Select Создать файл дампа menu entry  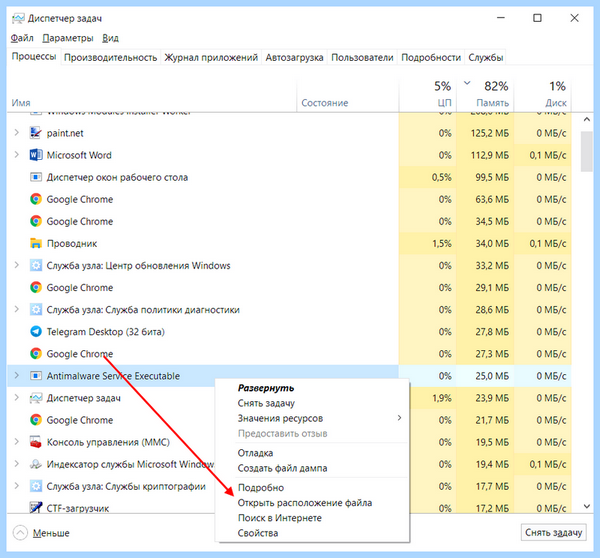pos(312,468)
